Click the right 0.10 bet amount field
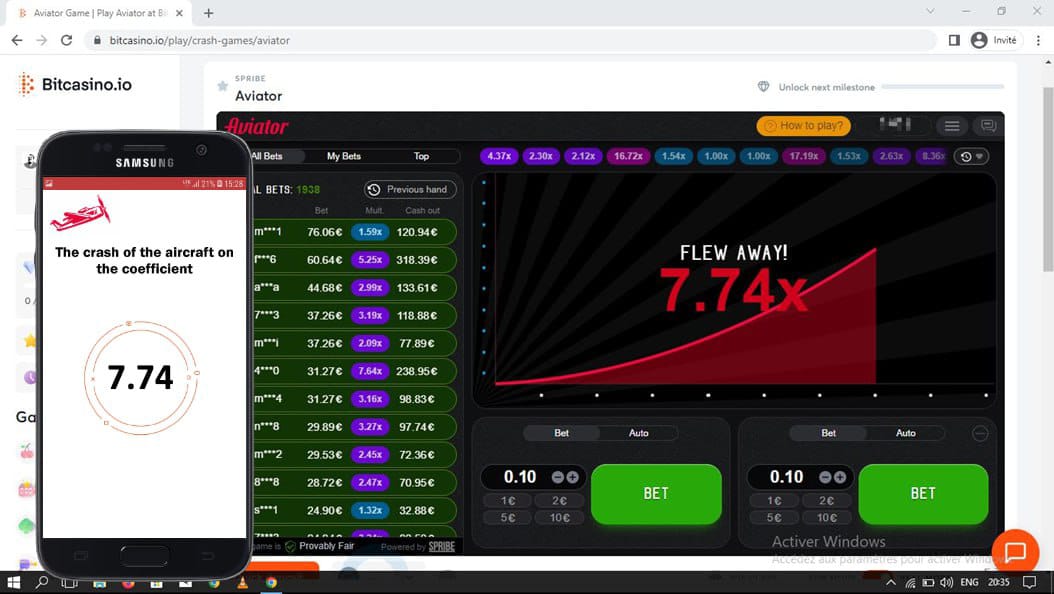The height and width of the screenshot is (594, 1054). [x=786, y=477]
